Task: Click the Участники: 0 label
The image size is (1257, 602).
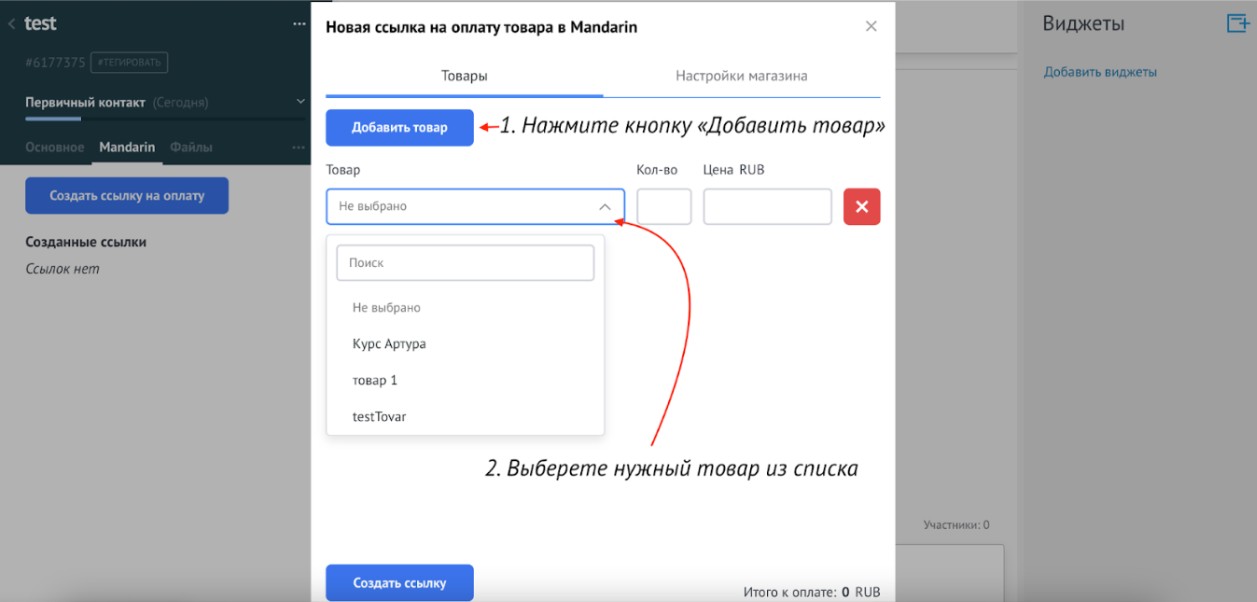Action: click(956, 525)
